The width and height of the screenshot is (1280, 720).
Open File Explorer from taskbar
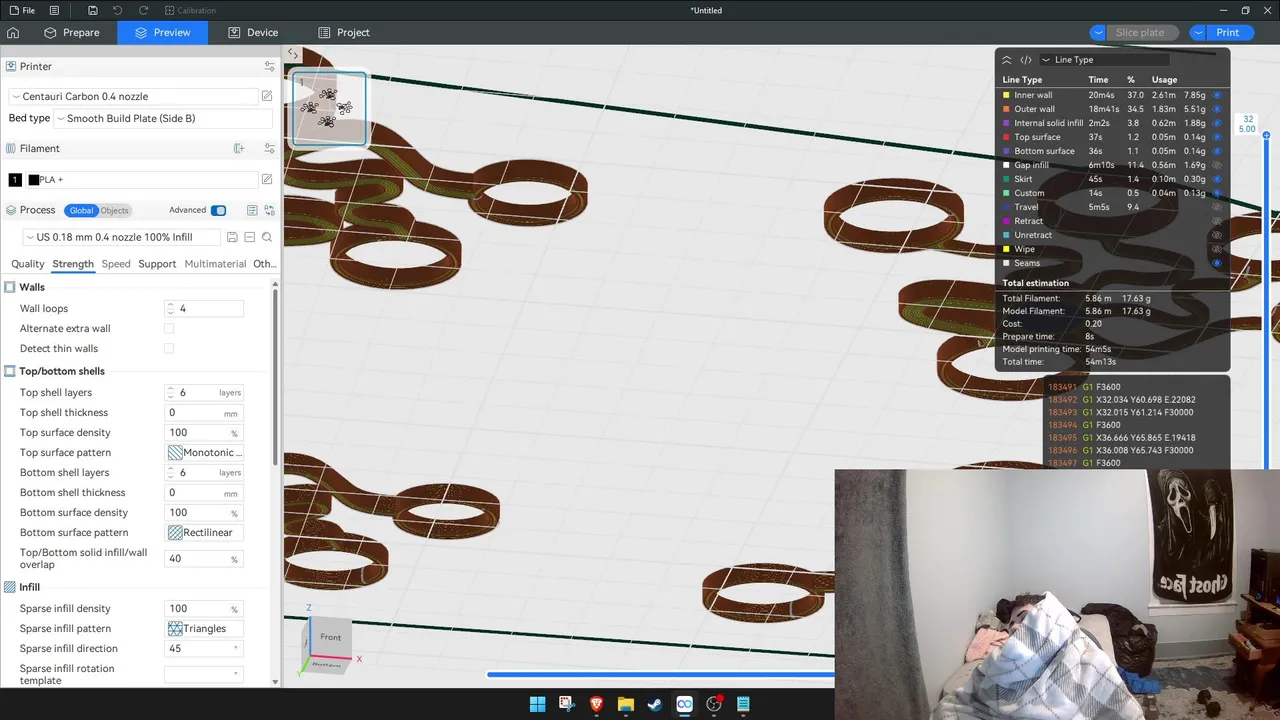click(626, 704)
